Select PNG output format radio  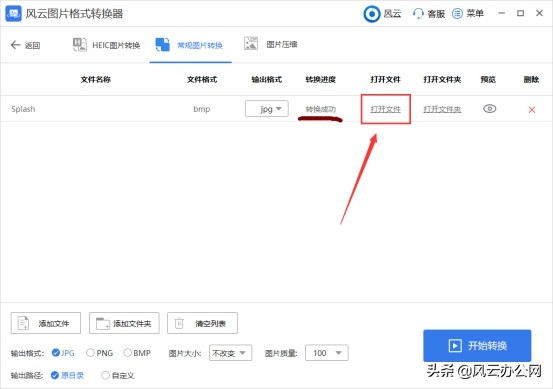(90, 353)
